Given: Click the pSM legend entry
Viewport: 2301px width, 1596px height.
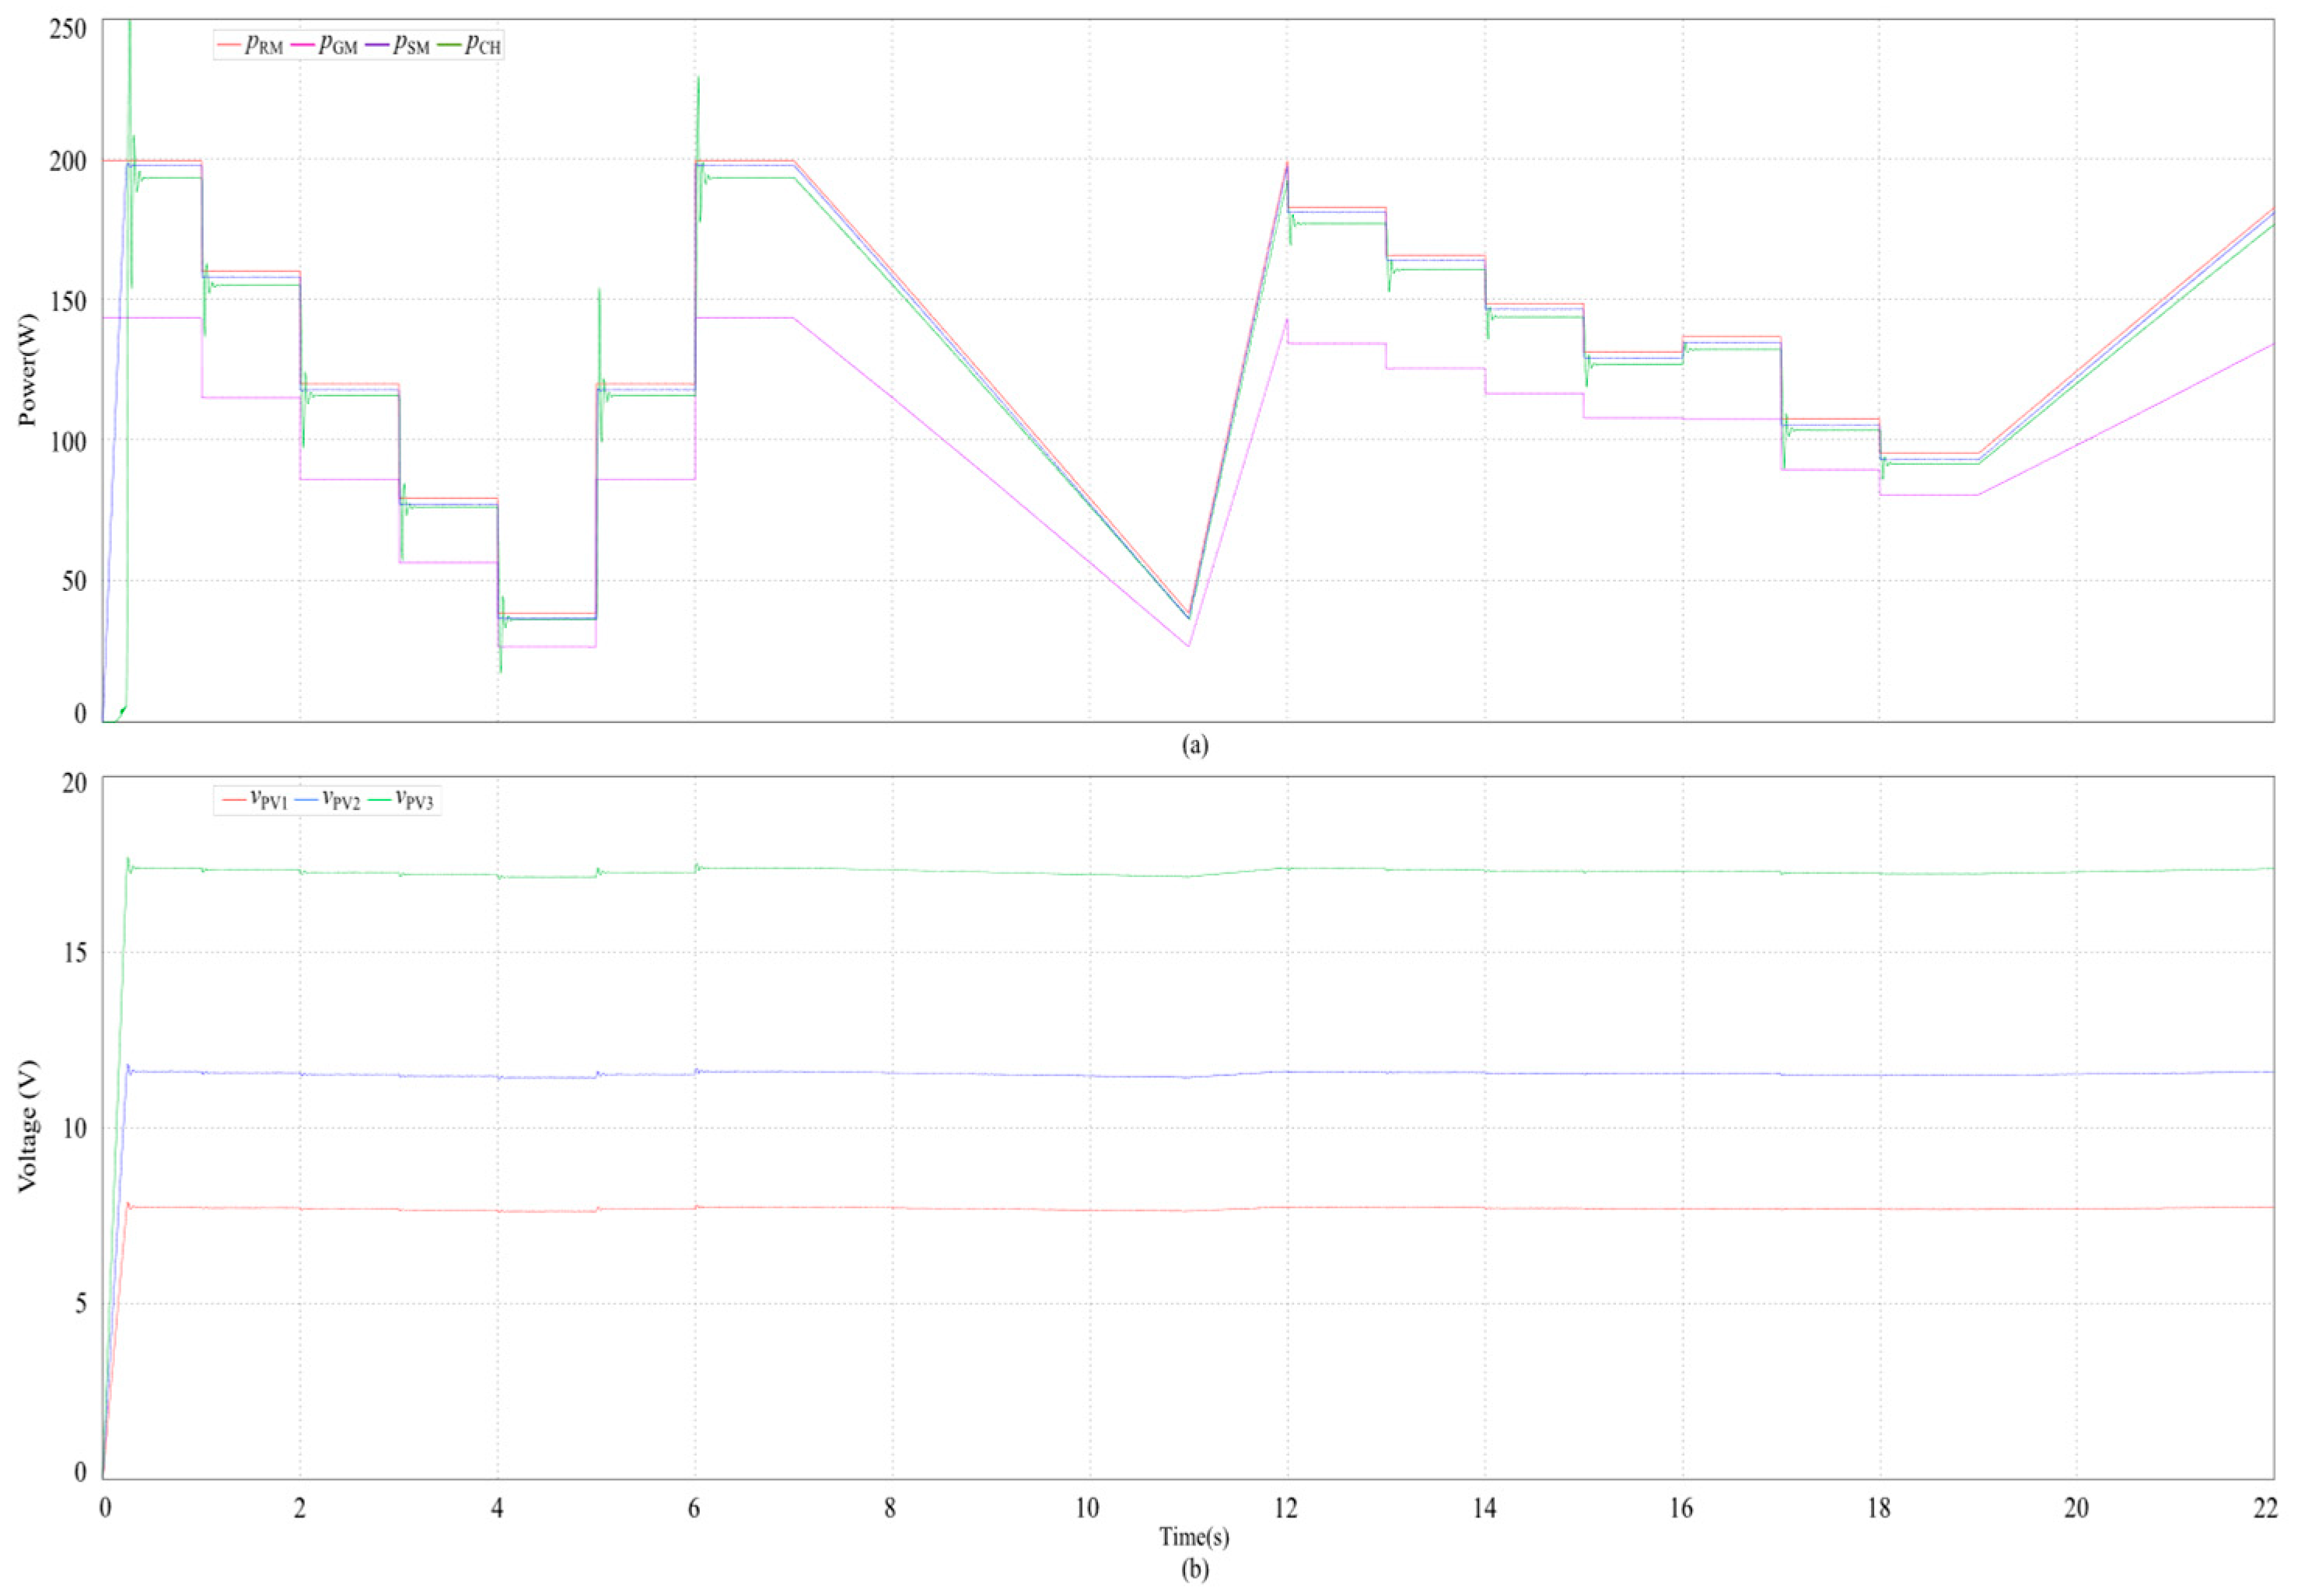Looking at the screenshot, I should coord(397,46).
